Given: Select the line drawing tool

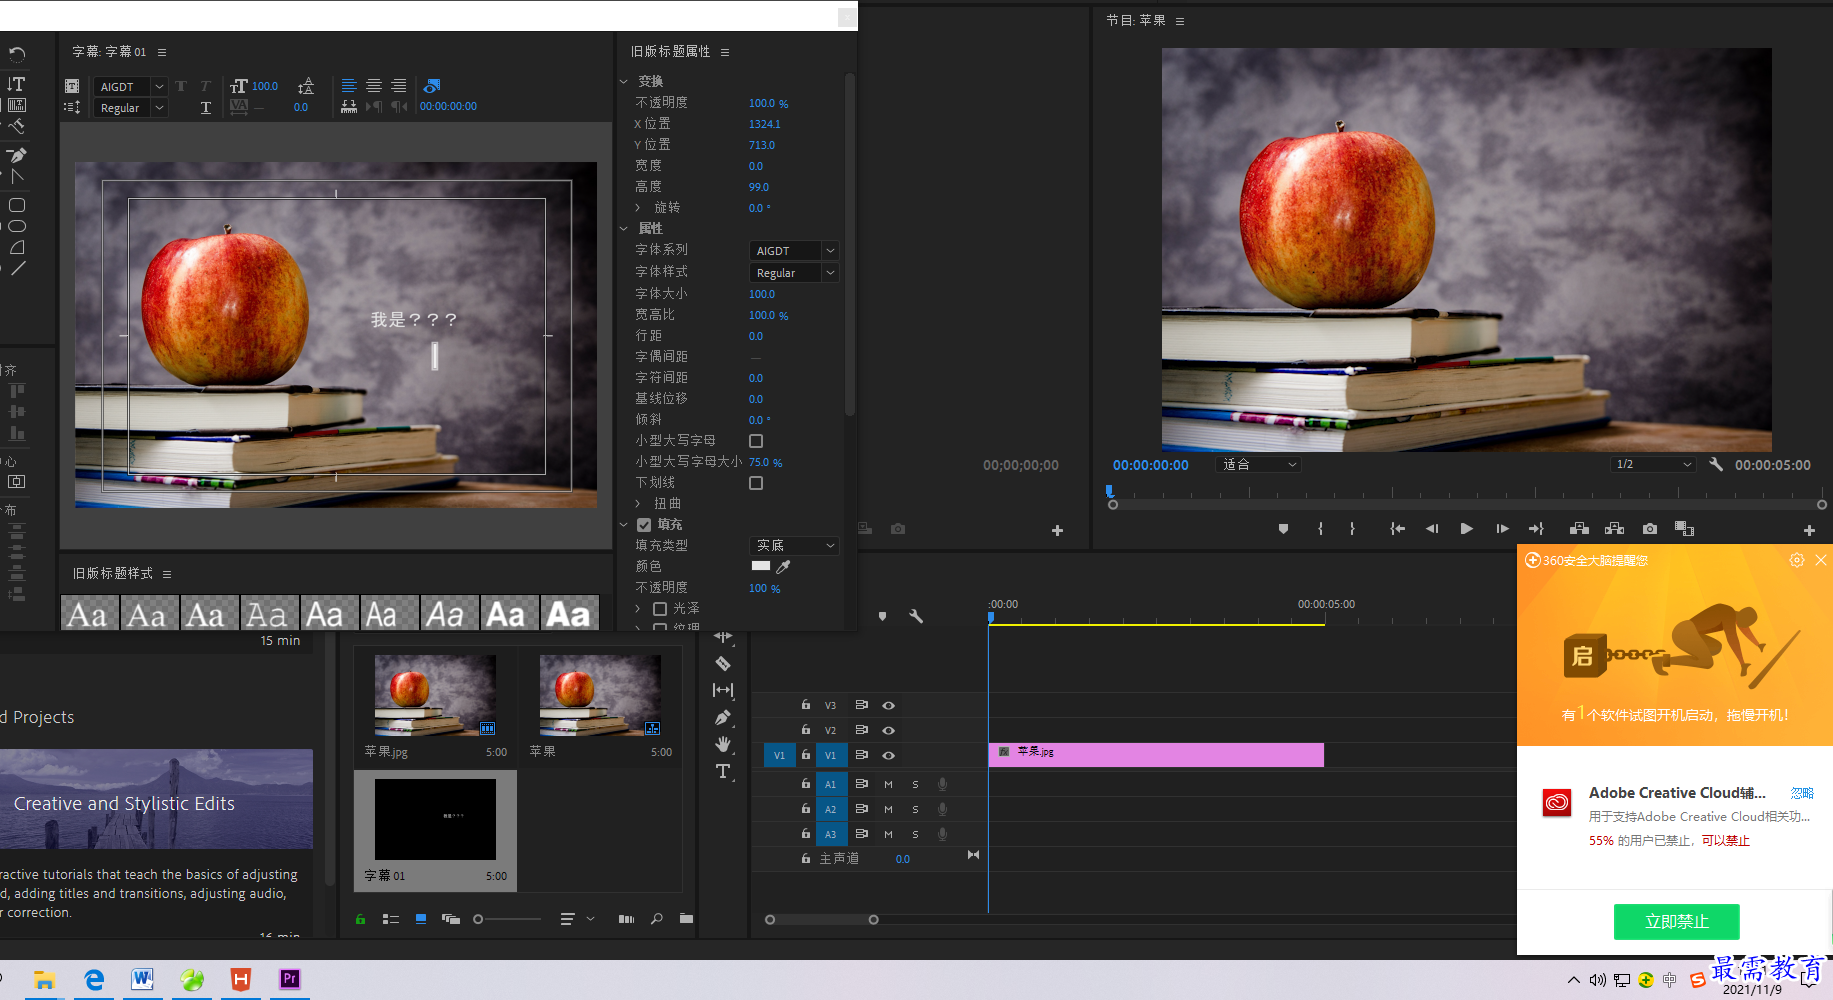Looking at the screenshot, I should click(x=17, y=268).
